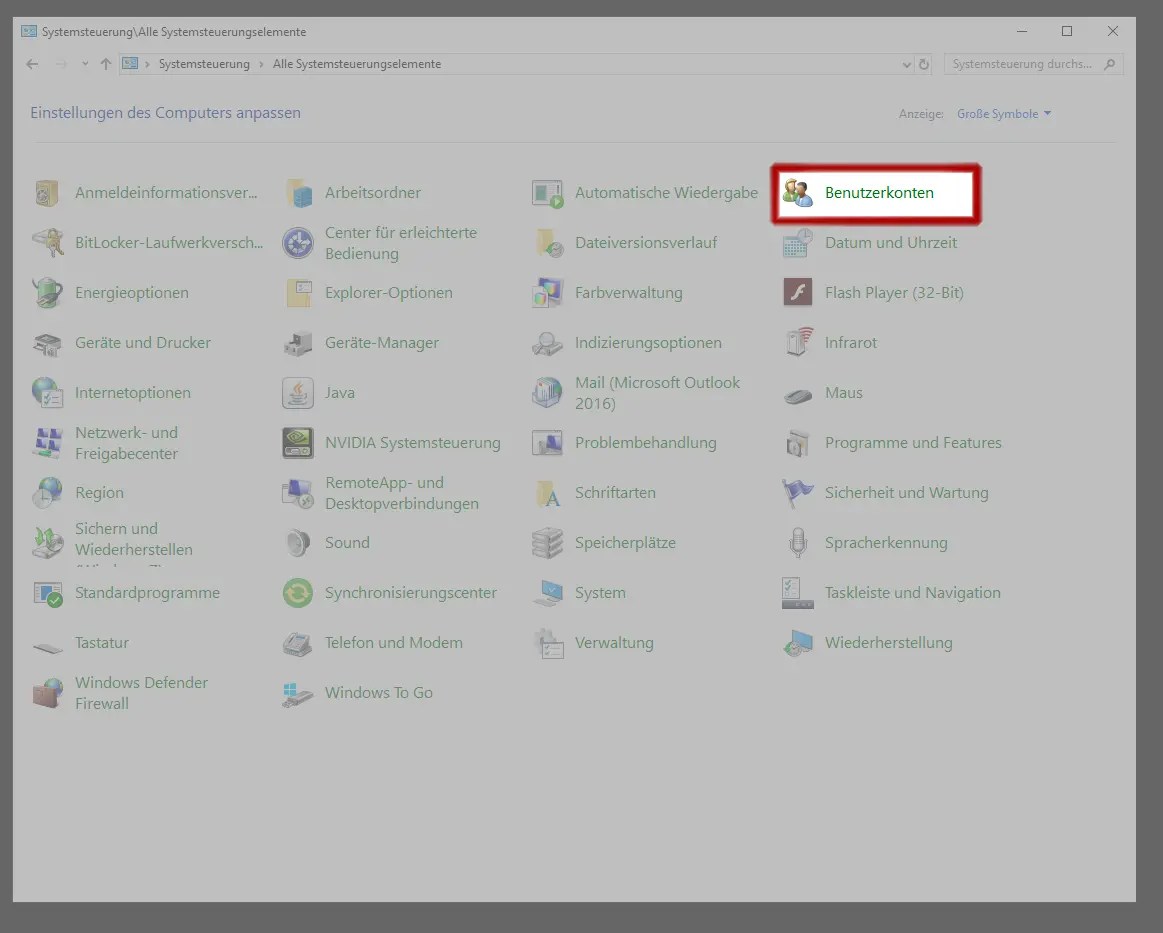
Task: Click Geräte und Drucker printer icon
Action: [x=47, y=343]
